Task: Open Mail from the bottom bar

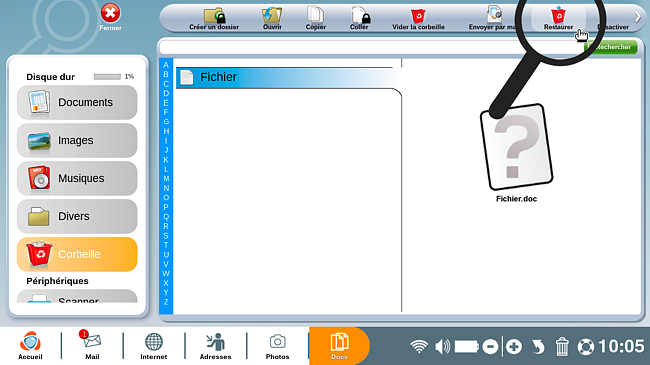Action: pyautogui.click(x=92, y=346)
